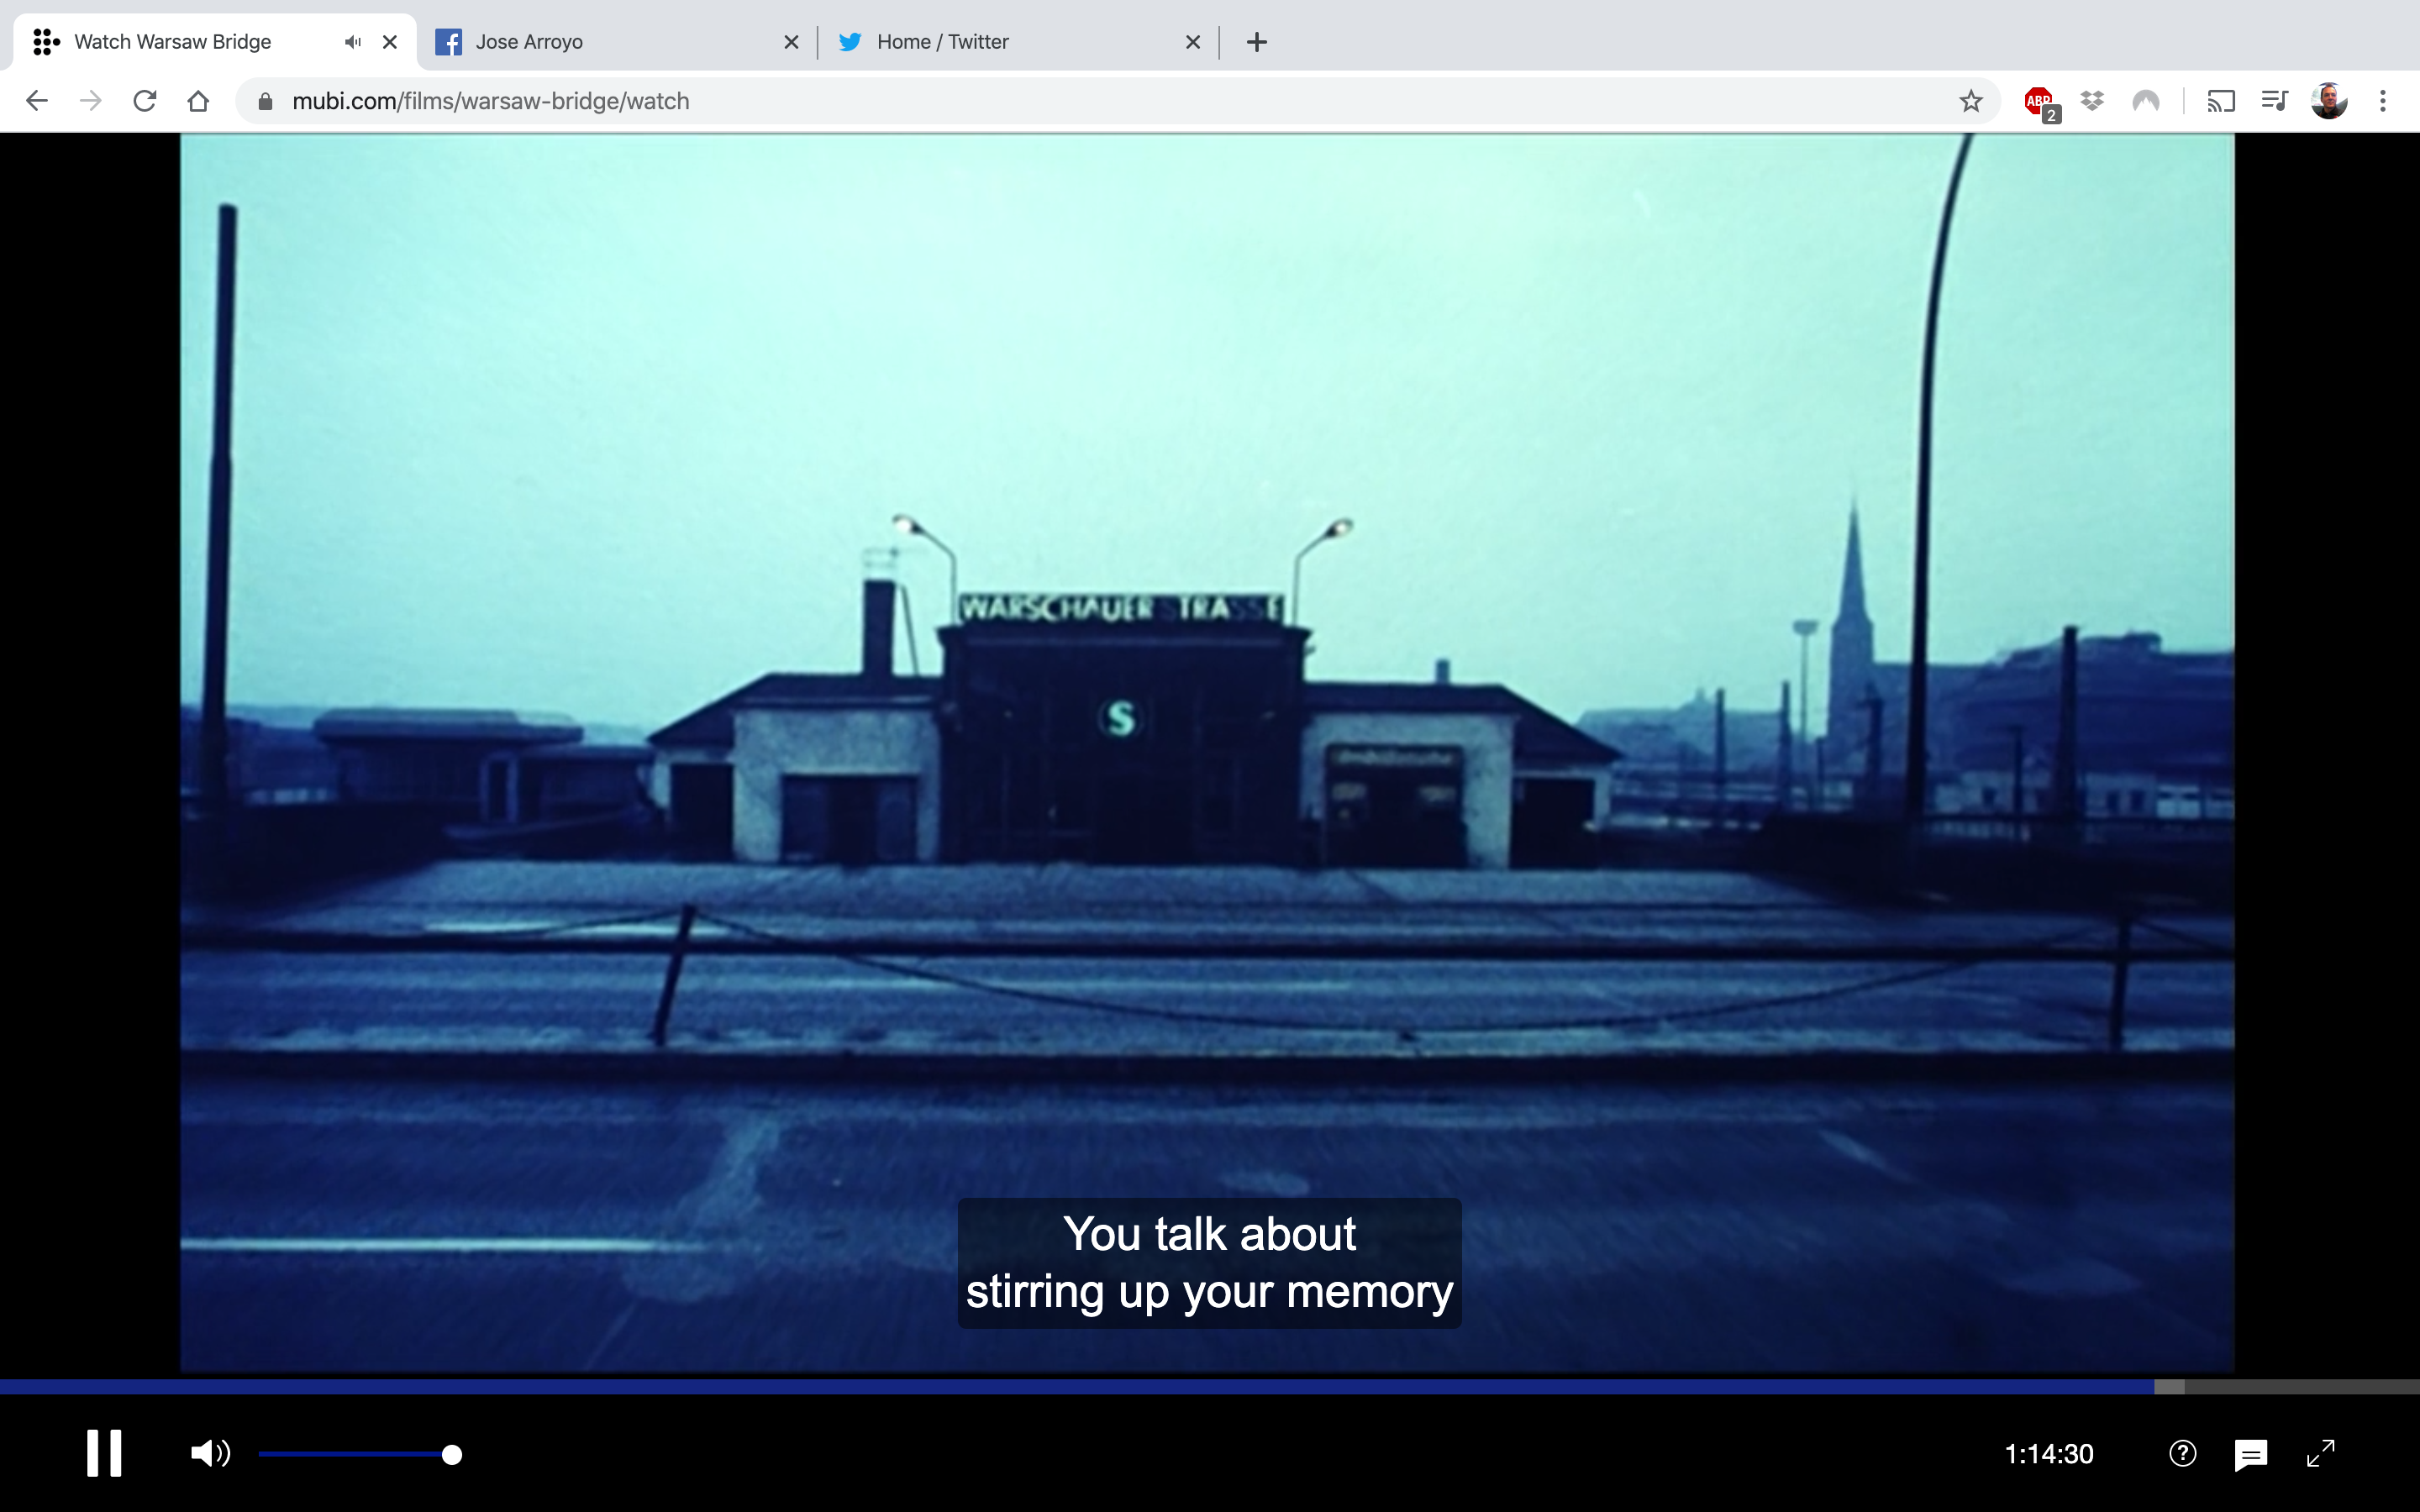The height and width of the screenshot is (1512, 2420).
Task: Click the Cast media icon
Action: point(2221,101)
